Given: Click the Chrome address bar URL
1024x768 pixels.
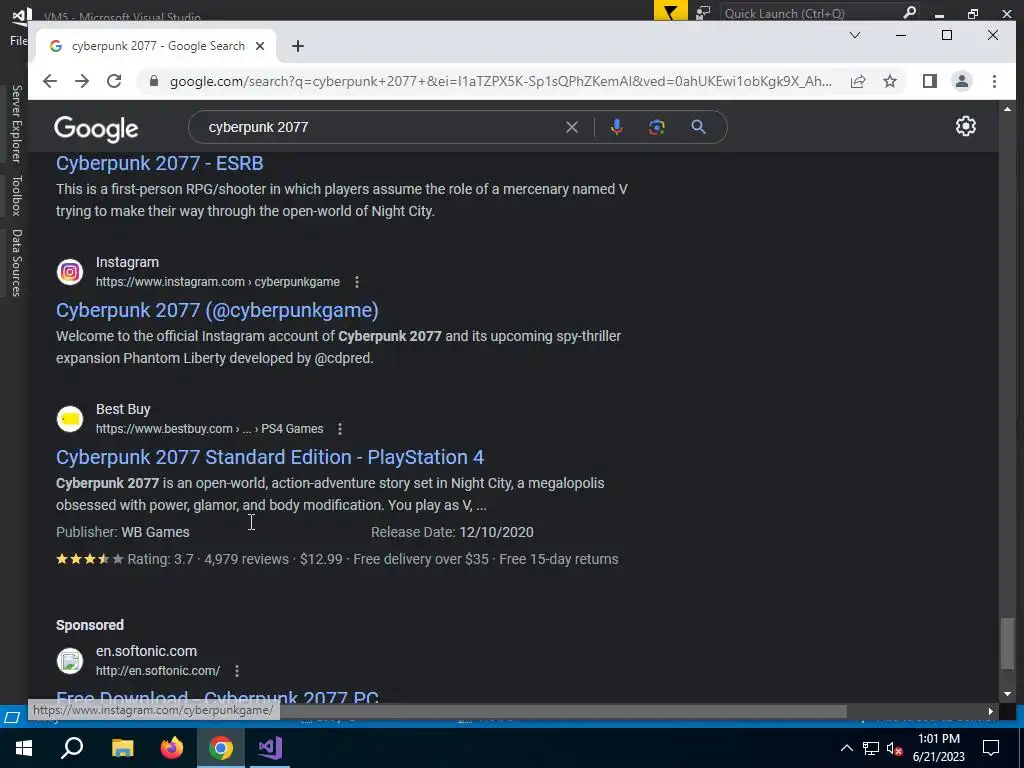Looking at the screenshot, I should tap(500, 81).
